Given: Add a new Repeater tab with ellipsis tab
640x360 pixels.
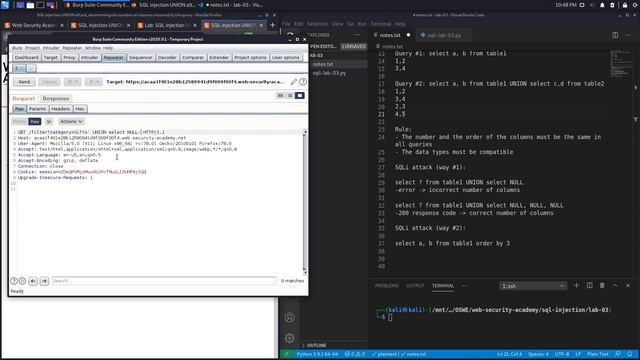Looking at the screenshot, I should point(31,68).
